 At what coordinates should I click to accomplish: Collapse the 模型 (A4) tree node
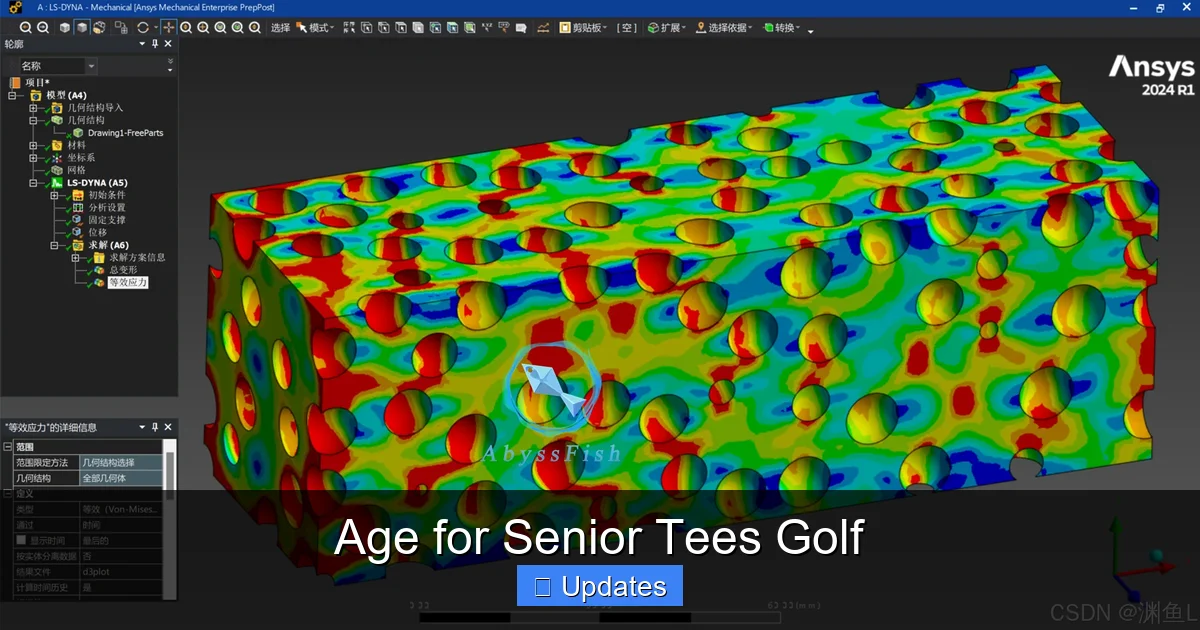tap(12, 95)
